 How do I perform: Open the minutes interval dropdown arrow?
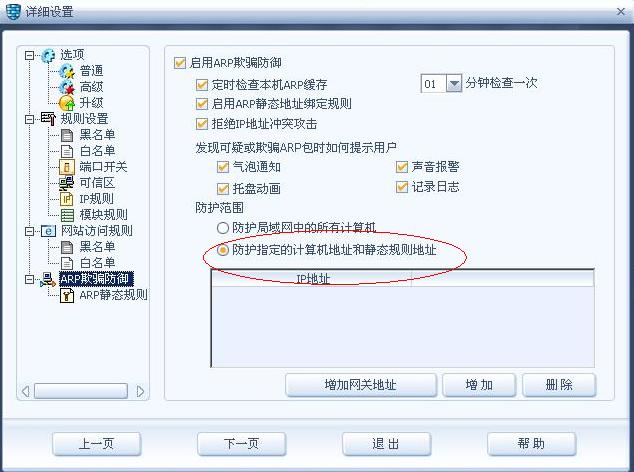[454, 84]
